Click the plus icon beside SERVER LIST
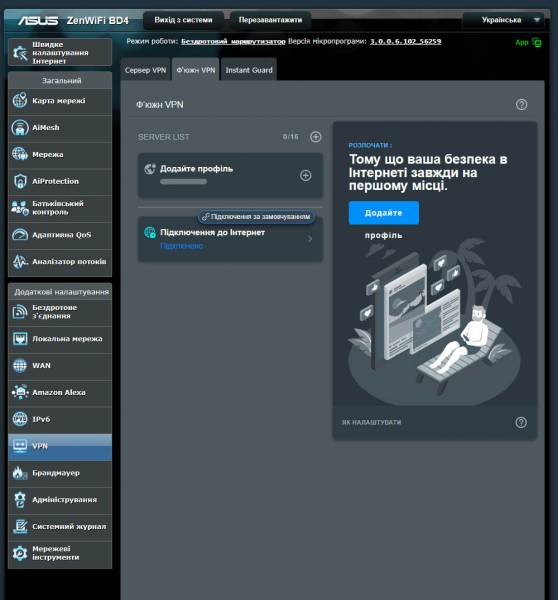This screenshot has height=600, width=558. point(315,137)
